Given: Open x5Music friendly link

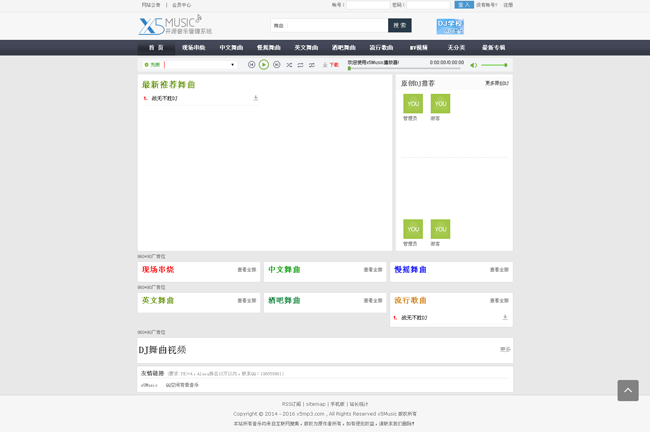Looking at the screenshot, I should click(x=149, y=385).
